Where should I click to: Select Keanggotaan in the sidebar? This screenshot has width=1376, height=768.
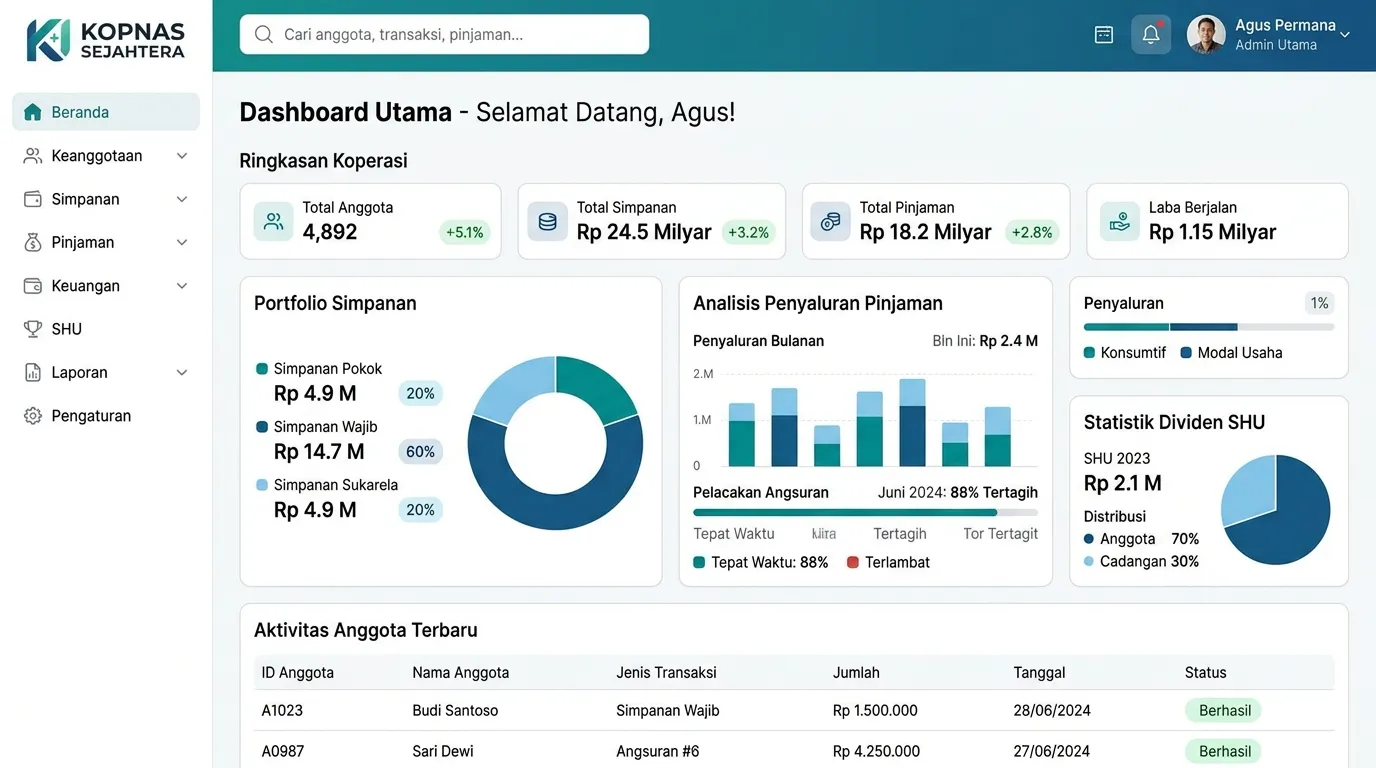click(106, 156)
